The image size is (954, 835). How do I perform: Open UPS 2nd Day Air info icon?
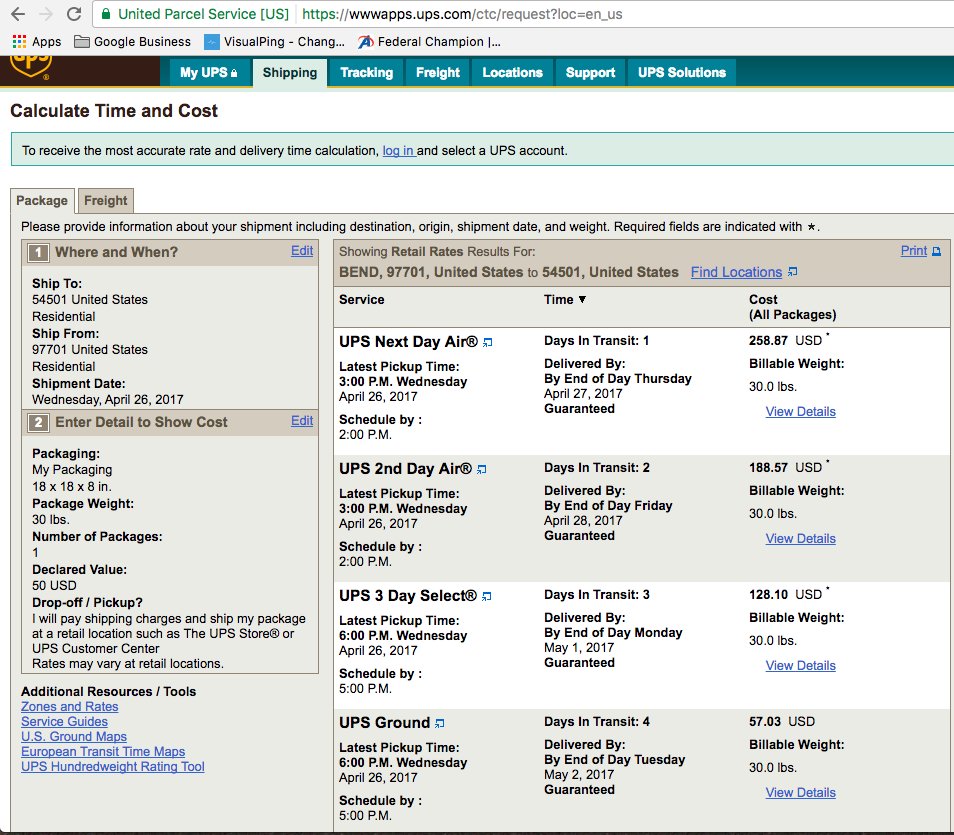pos(481,469)
